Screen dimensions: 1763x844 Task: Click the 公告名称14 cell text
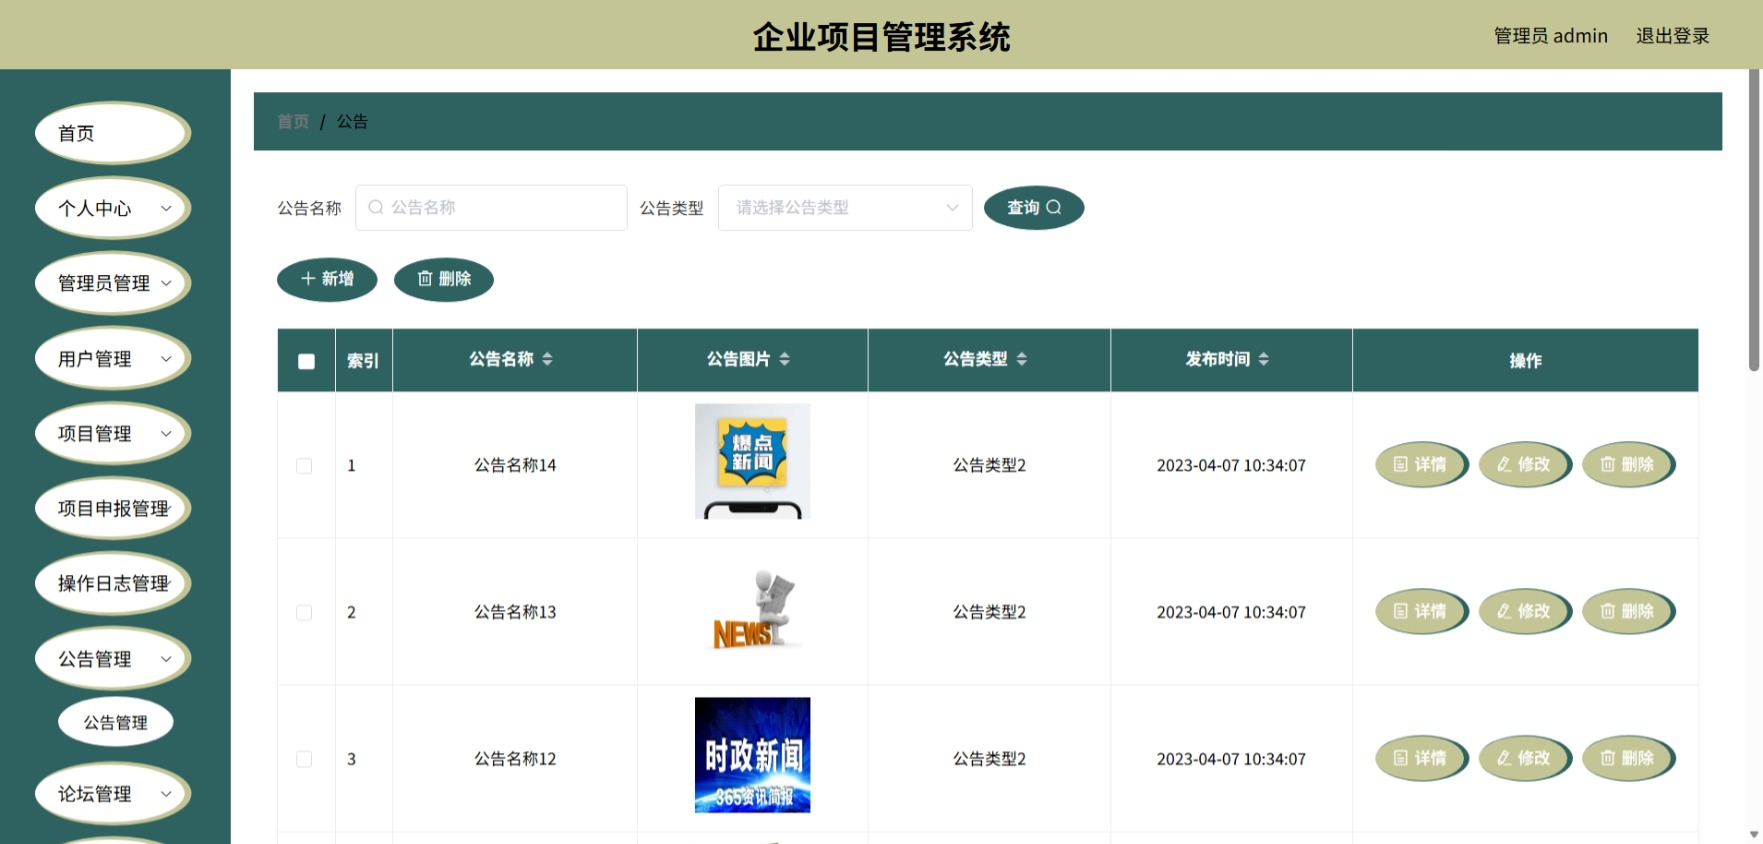click(515, 465)
